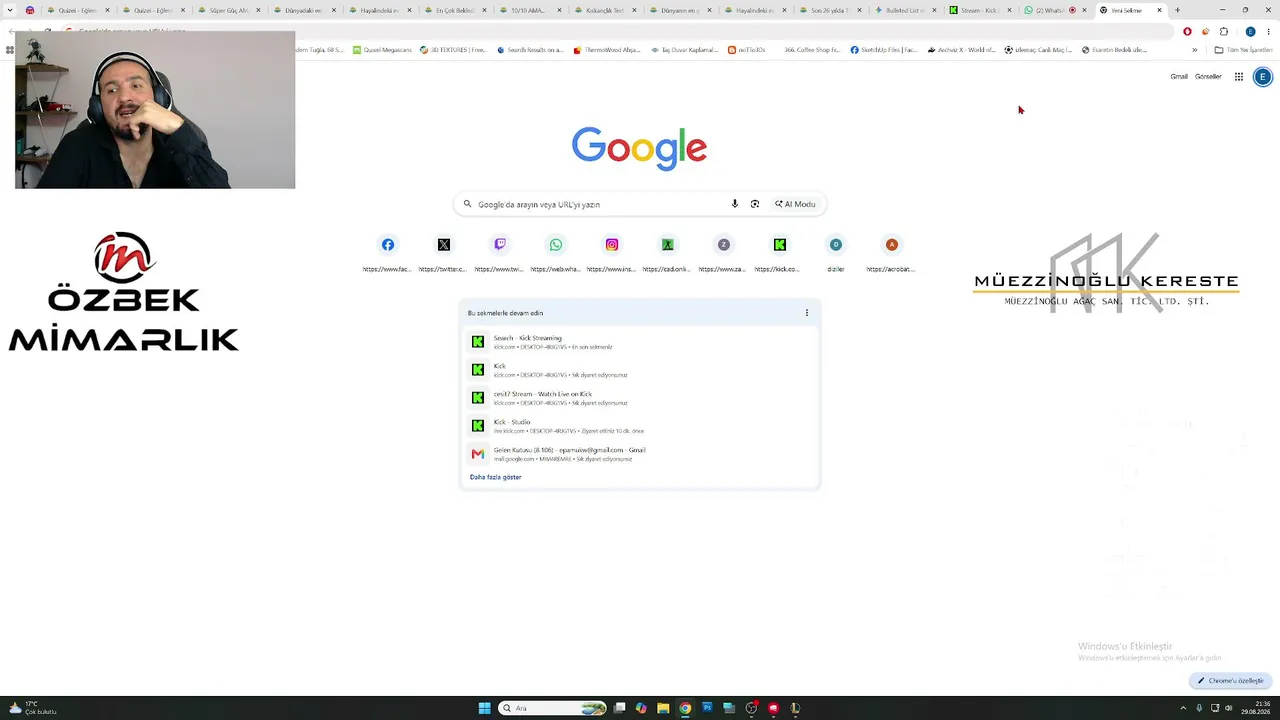Open the Instagram shortcut tile
Viewport: 1280px width, 720px height.
click(x=611, y=252)
